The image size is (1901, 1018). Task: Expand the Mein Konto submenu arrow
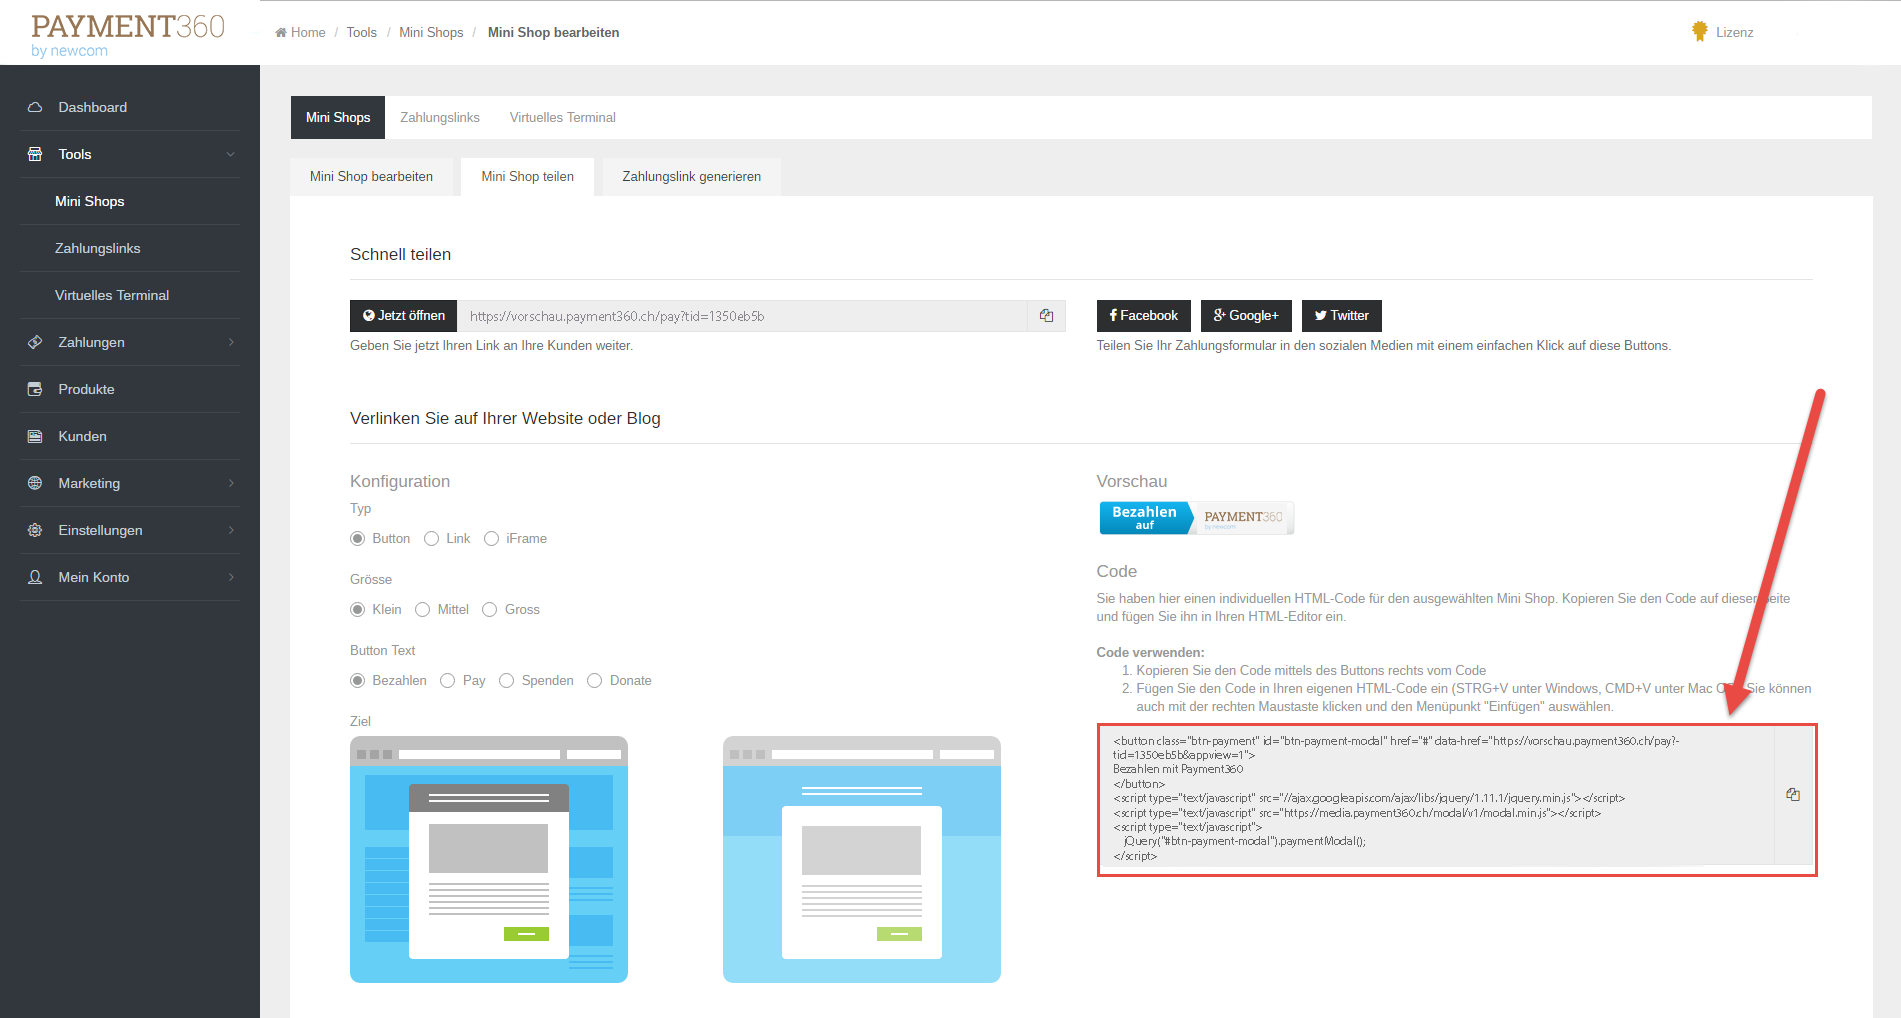pyautogui.click(x=231, y=577)
